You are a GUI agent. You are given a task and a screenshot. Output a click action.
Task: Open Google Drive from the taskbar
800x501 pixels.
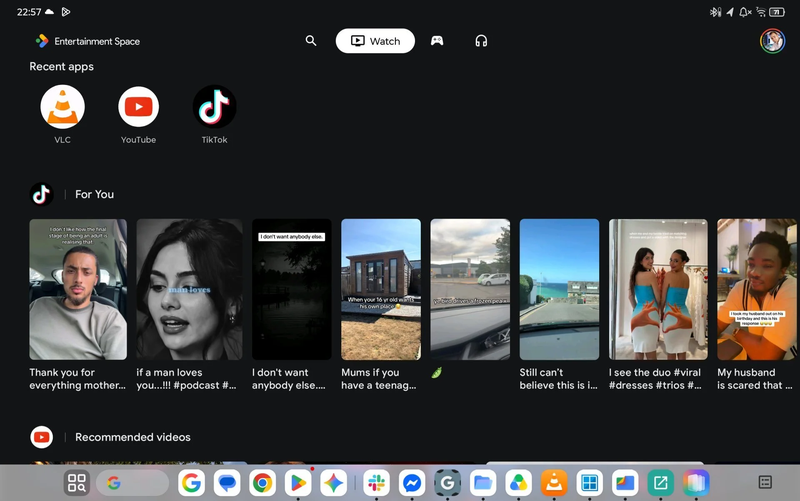click(x=518, y=483)
